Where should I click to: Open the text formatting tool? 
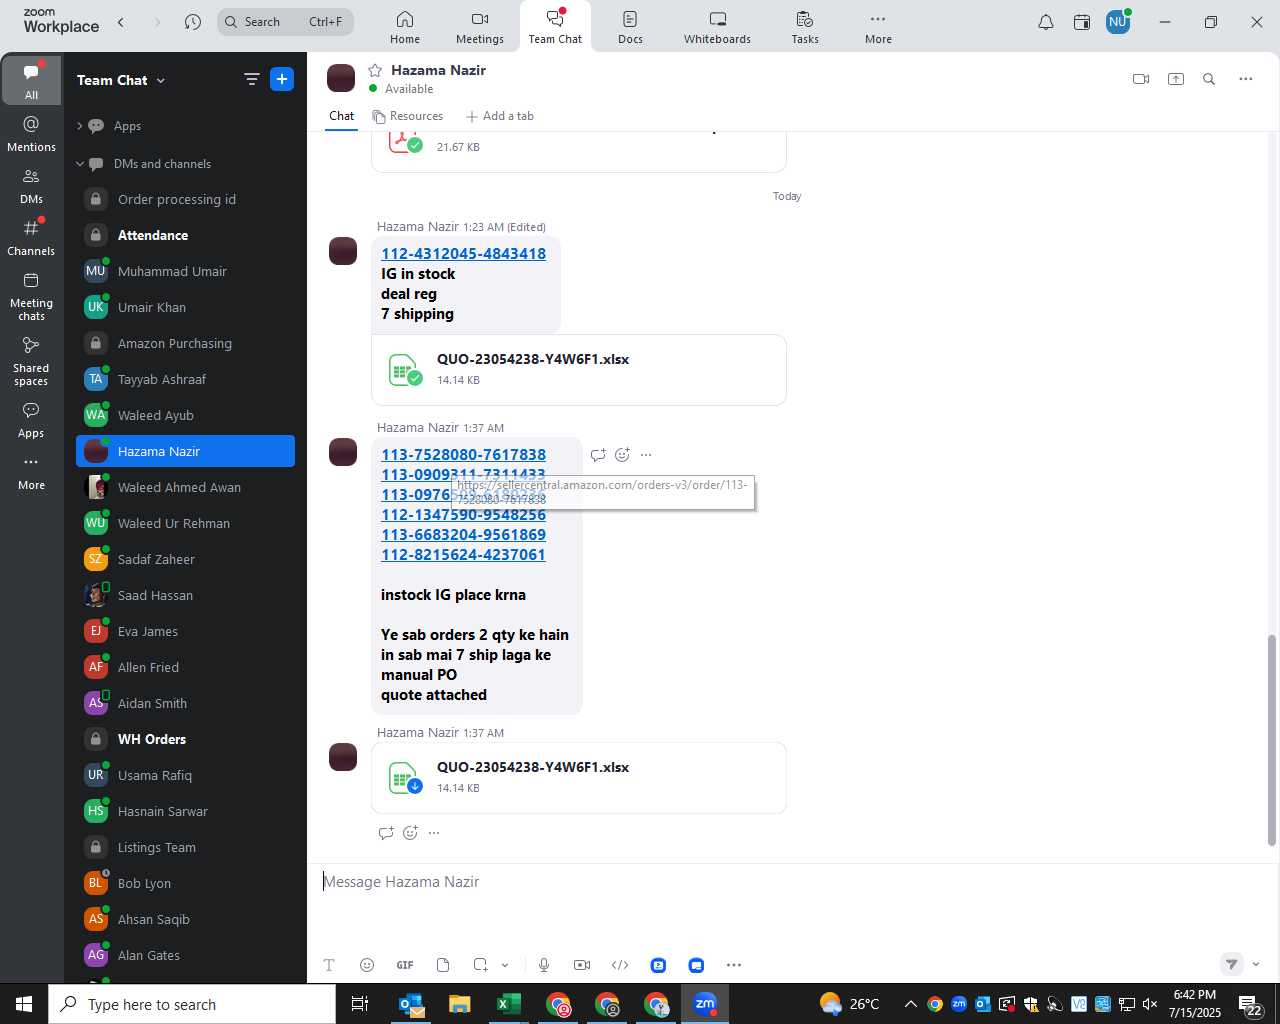[x=329, y=965]
